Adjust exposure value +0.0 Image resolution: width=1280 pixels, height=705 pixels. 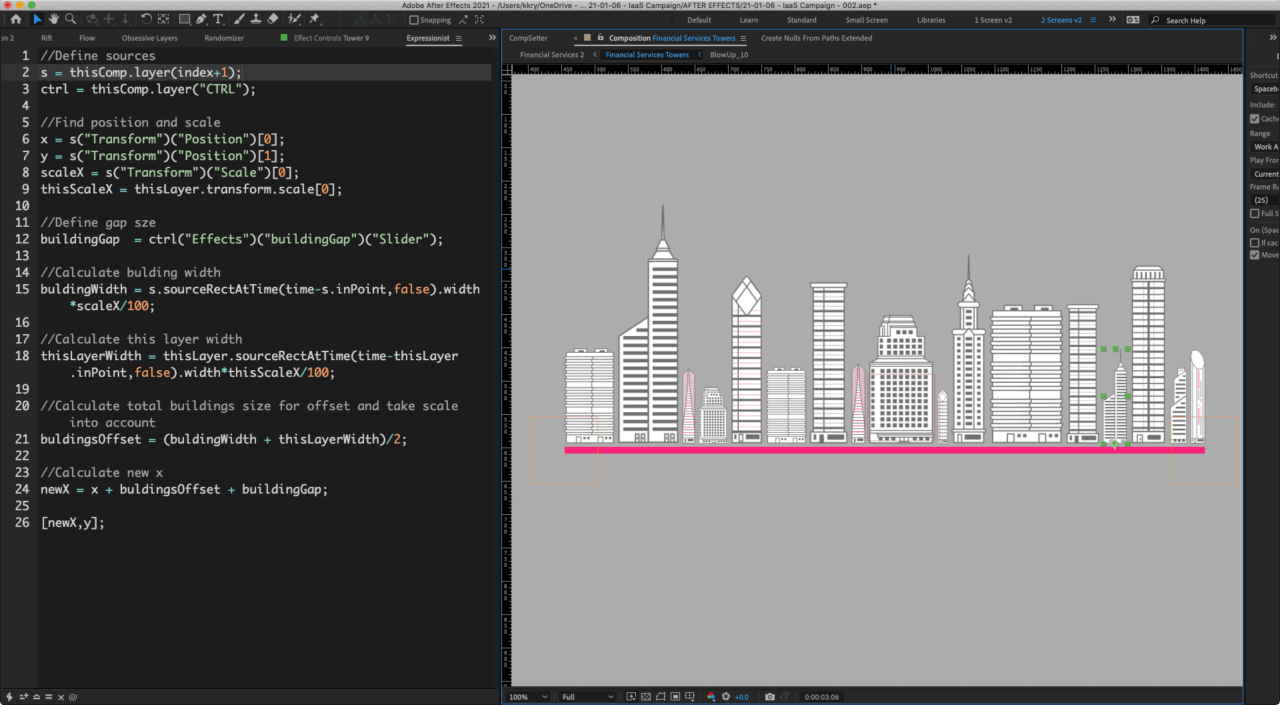click(x=742, y=697)
